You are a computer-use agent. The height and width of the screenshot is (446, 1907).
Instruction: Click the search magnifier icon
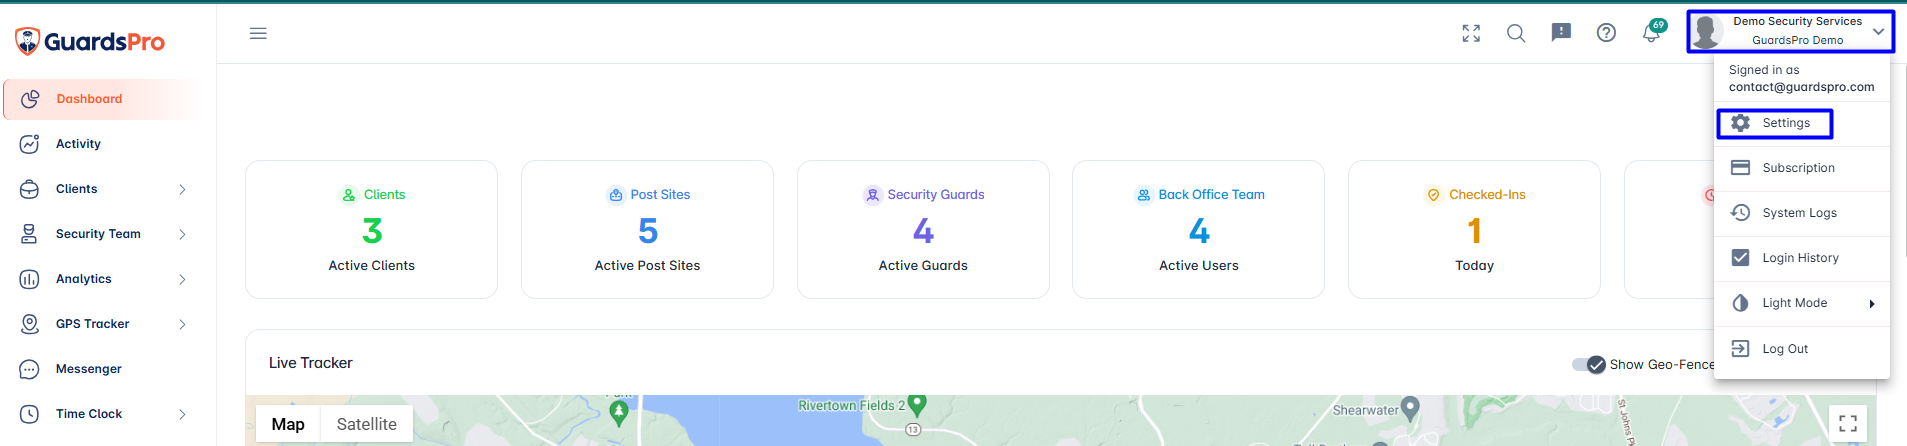click(x=1516, y=33)
